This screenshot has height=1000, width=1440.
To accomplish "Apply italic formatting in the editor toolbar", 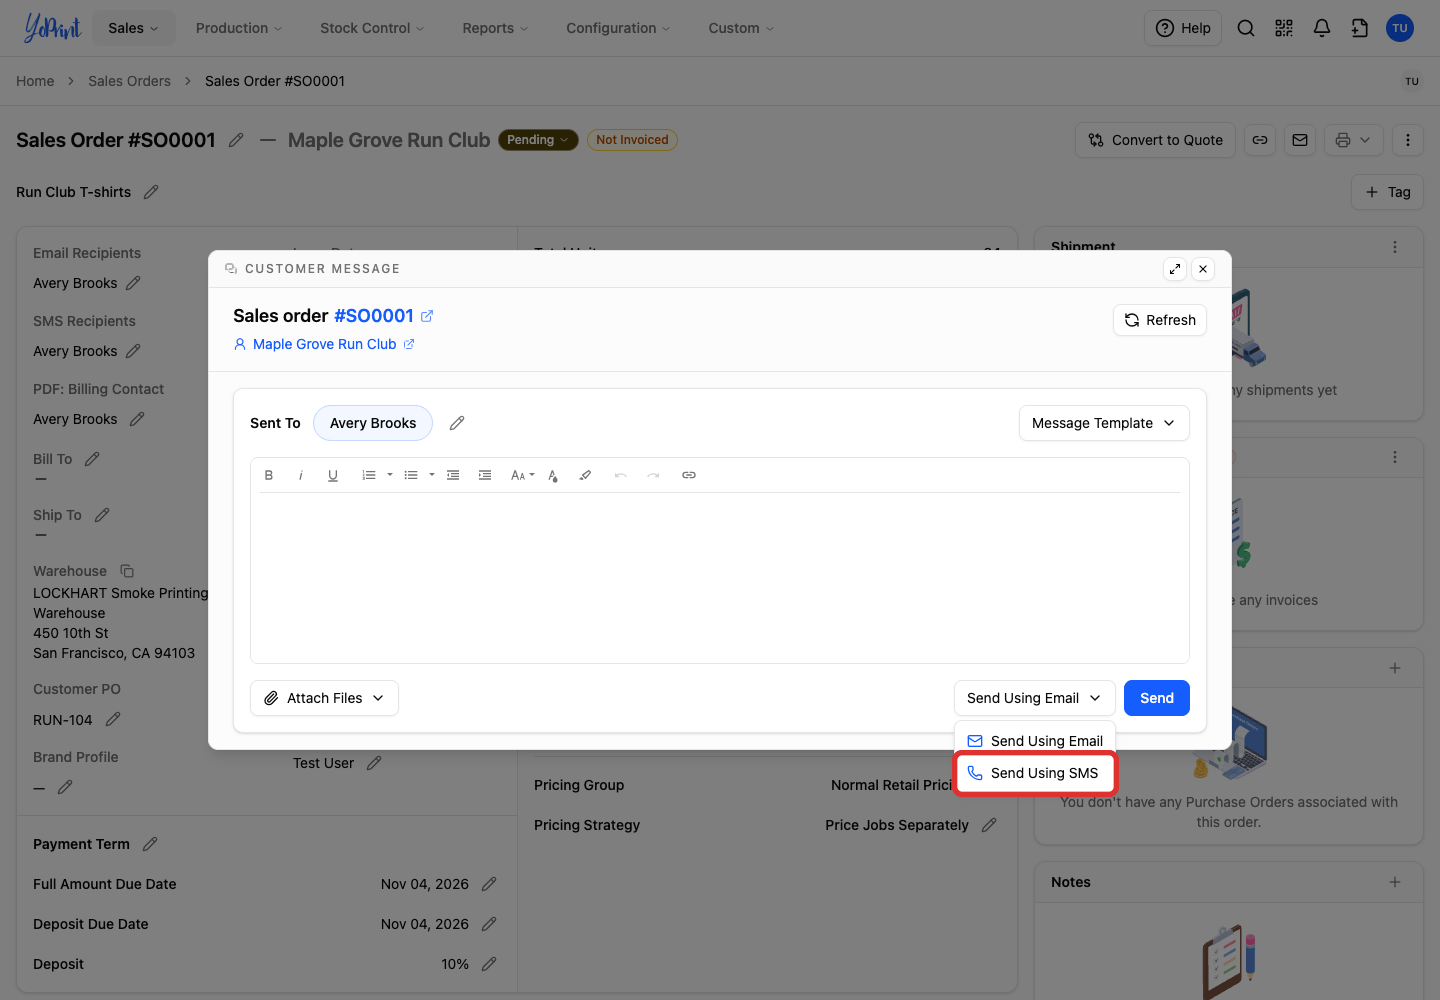I will point(301,475).
